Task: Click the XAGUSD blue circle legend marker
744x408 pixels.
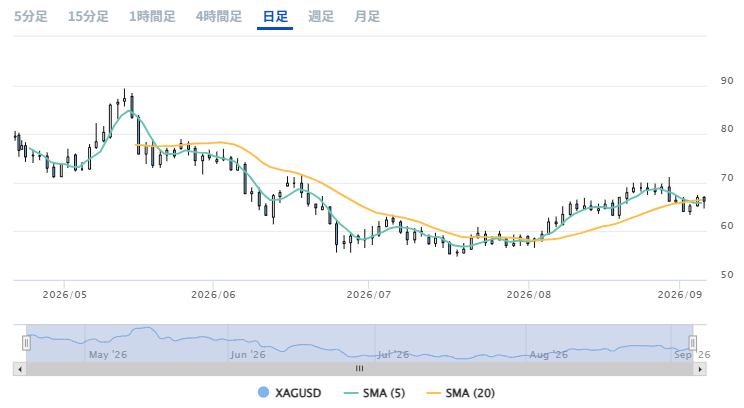Action: point(263,392)
